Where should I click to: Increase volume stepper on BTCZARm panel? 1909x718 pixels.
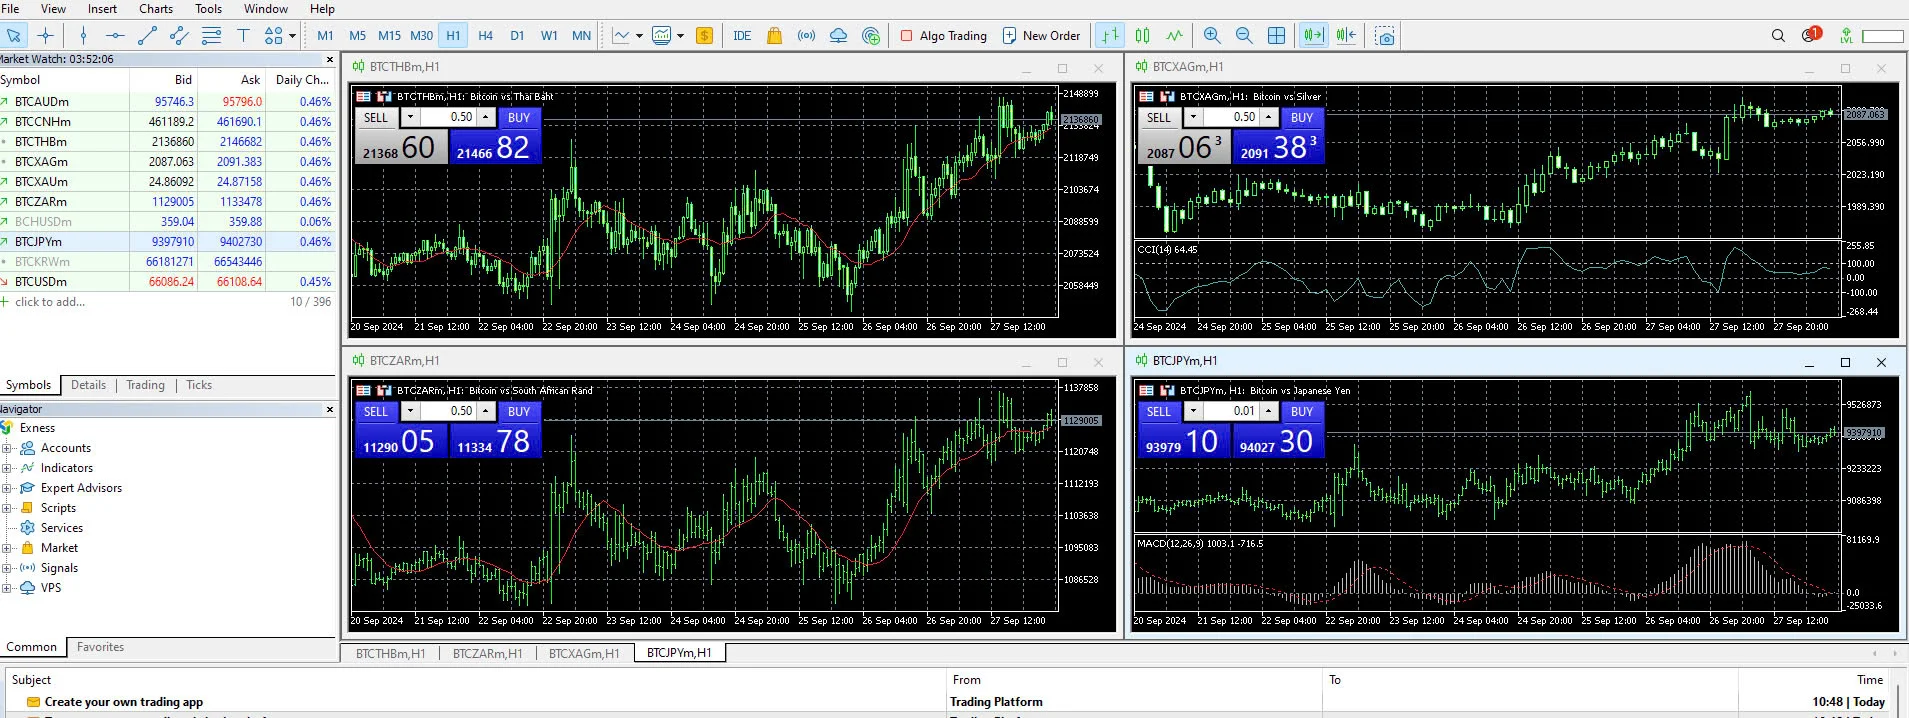(486, 411)
